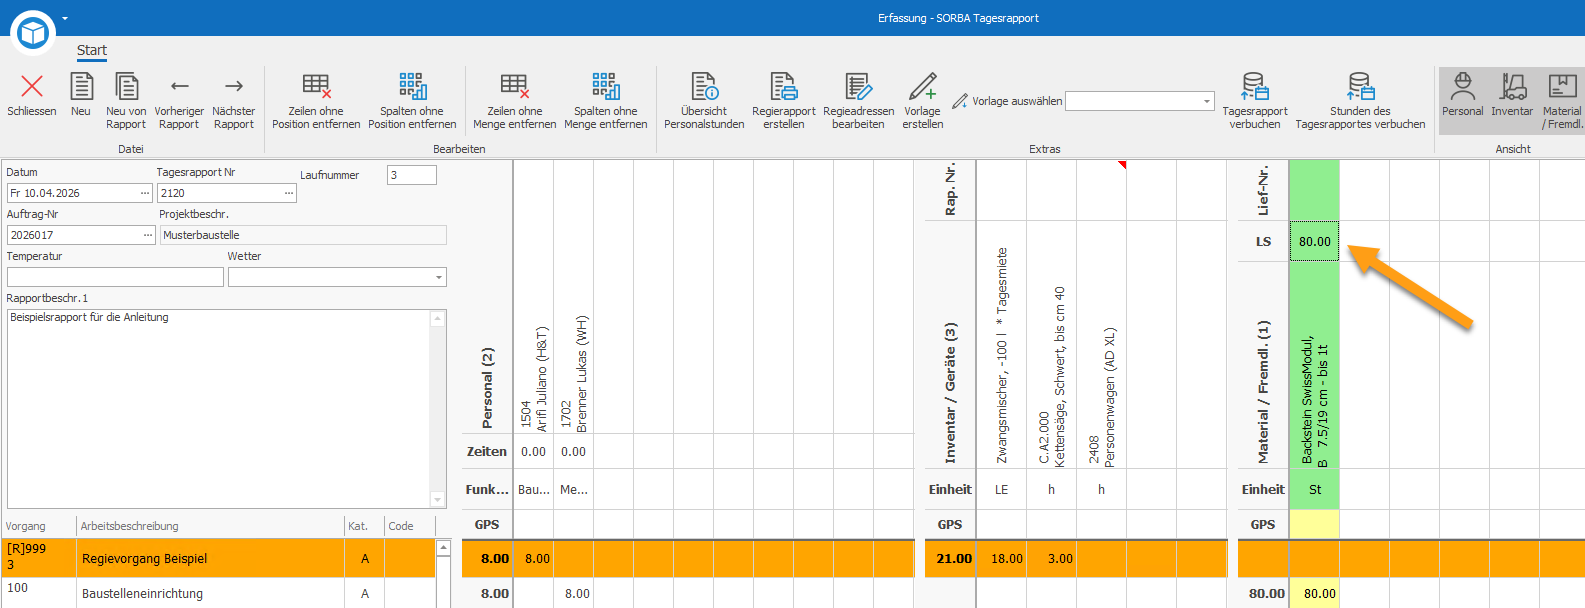
Task: Toggle the Material / Fremdl. view
Action: (x=1562, y=101)
